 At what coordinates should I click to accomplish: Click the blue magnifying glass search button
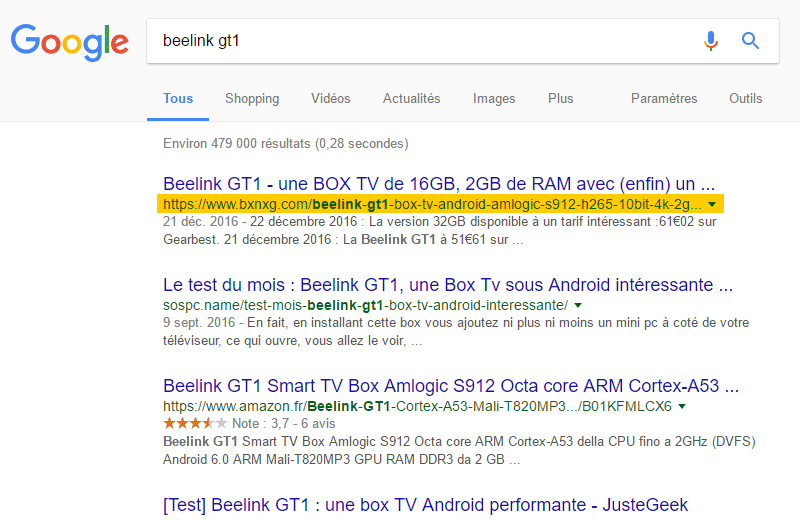point(750,40)
